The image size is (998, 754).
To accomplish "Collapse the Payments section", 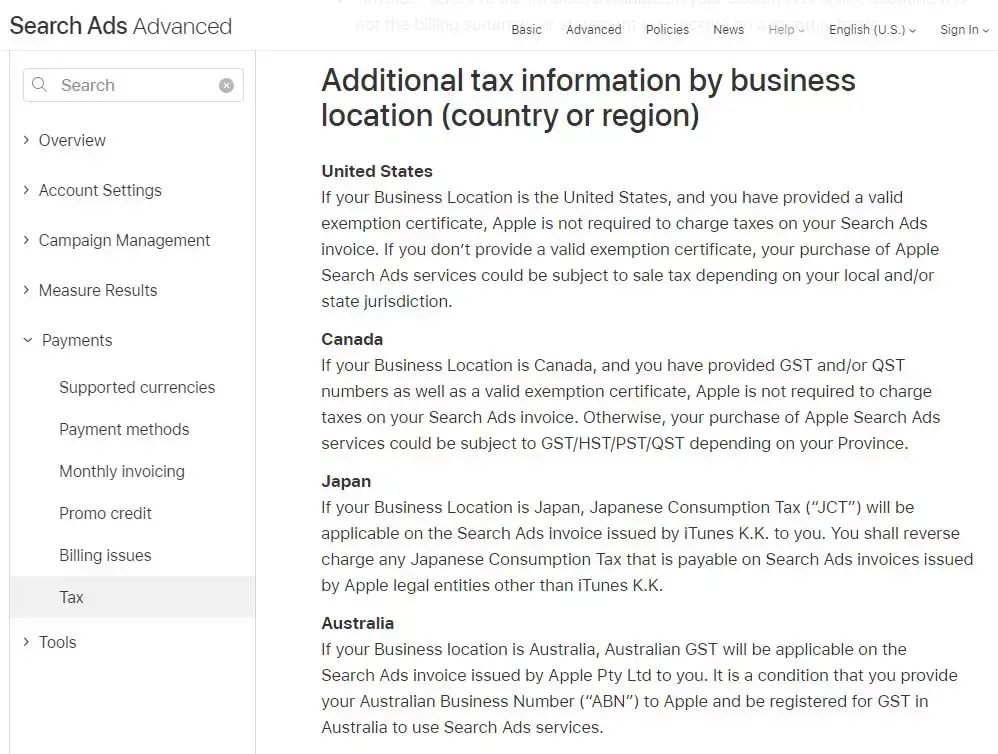I will point(28,340).
